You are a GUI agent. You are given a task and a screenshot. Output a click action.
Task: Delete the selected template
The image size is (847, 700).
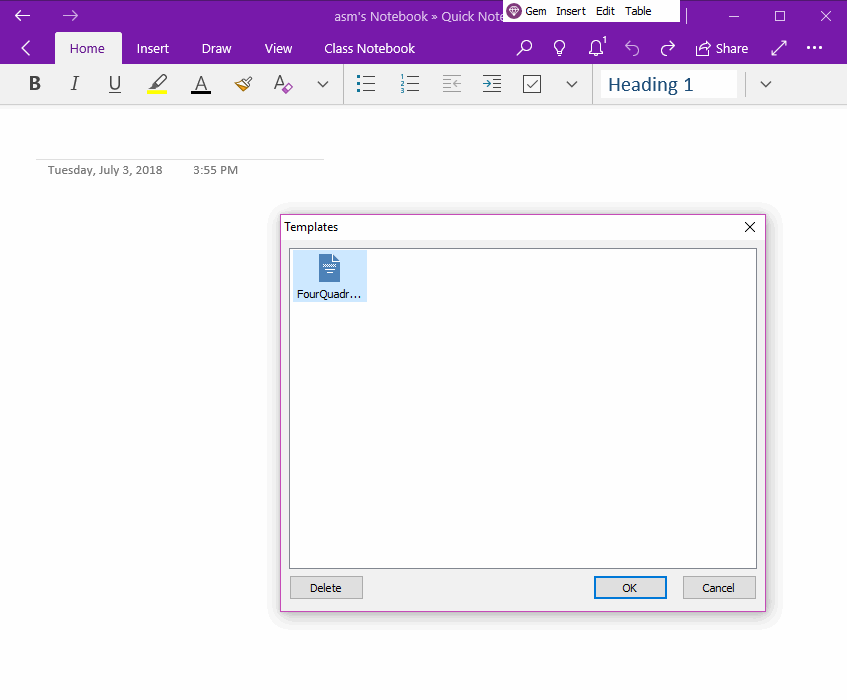(x=326, y=588)
